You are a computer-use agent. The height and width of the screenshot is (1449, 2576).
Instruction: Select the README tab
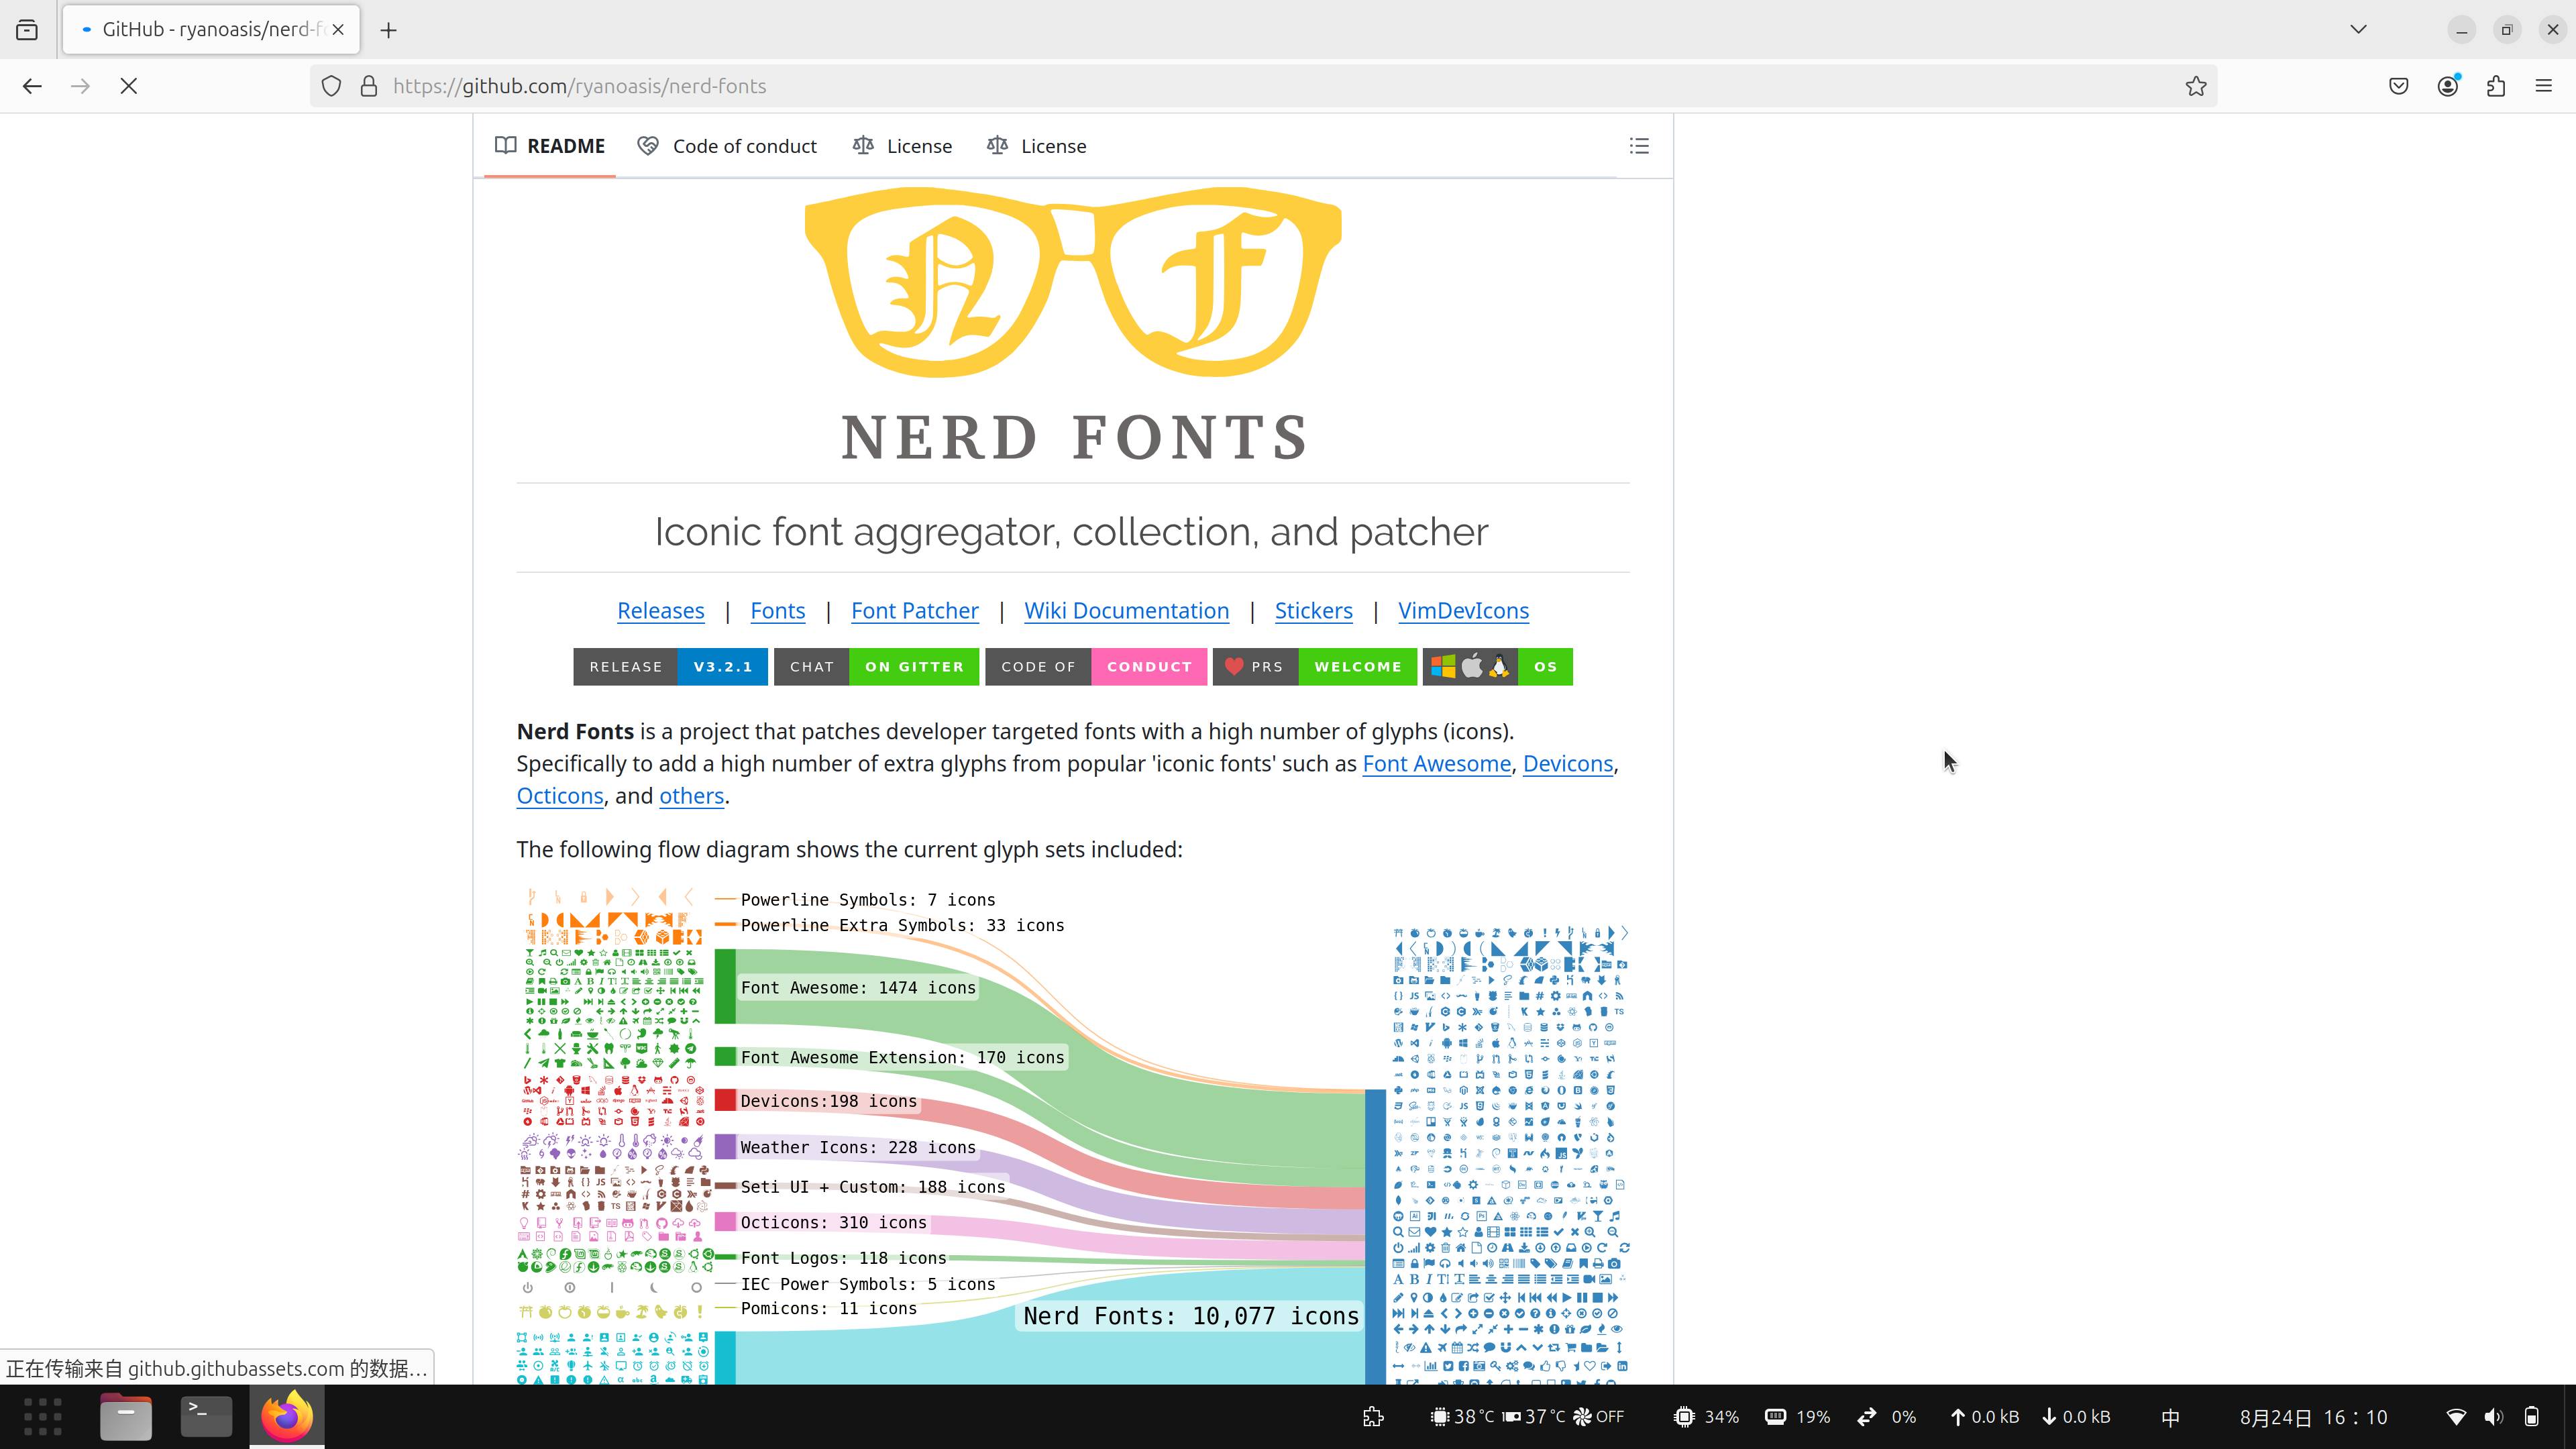coord(550,146)
